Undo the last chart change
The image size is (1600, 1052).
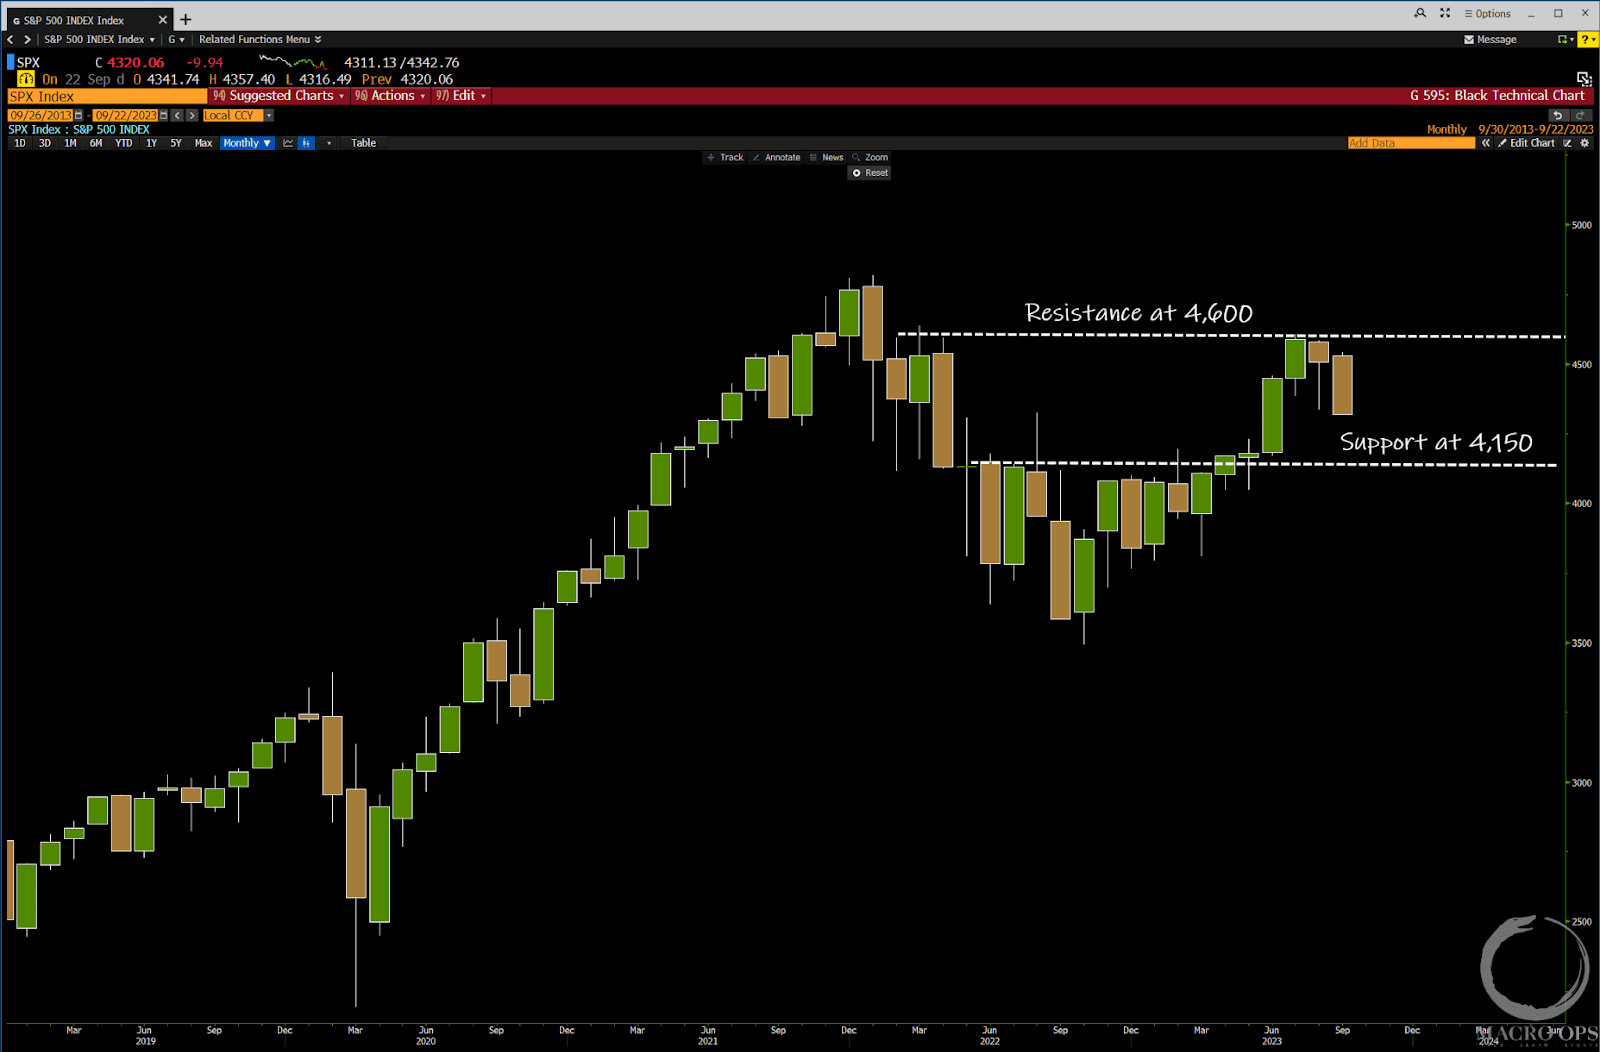point(1557,115)
